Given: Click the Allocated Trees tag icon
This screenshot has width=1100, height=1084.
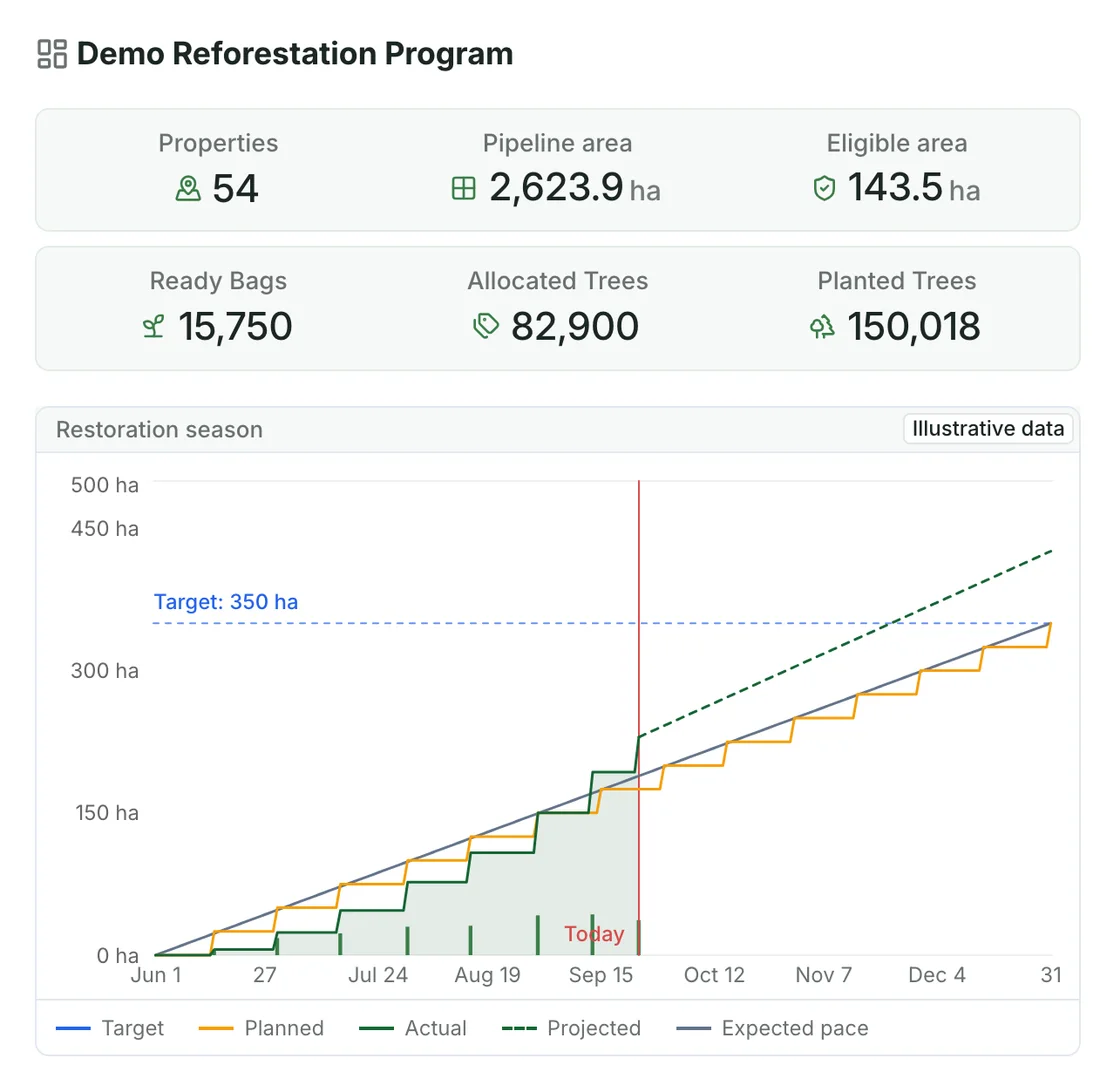Looking at the screenshot, I should (485, 326).
